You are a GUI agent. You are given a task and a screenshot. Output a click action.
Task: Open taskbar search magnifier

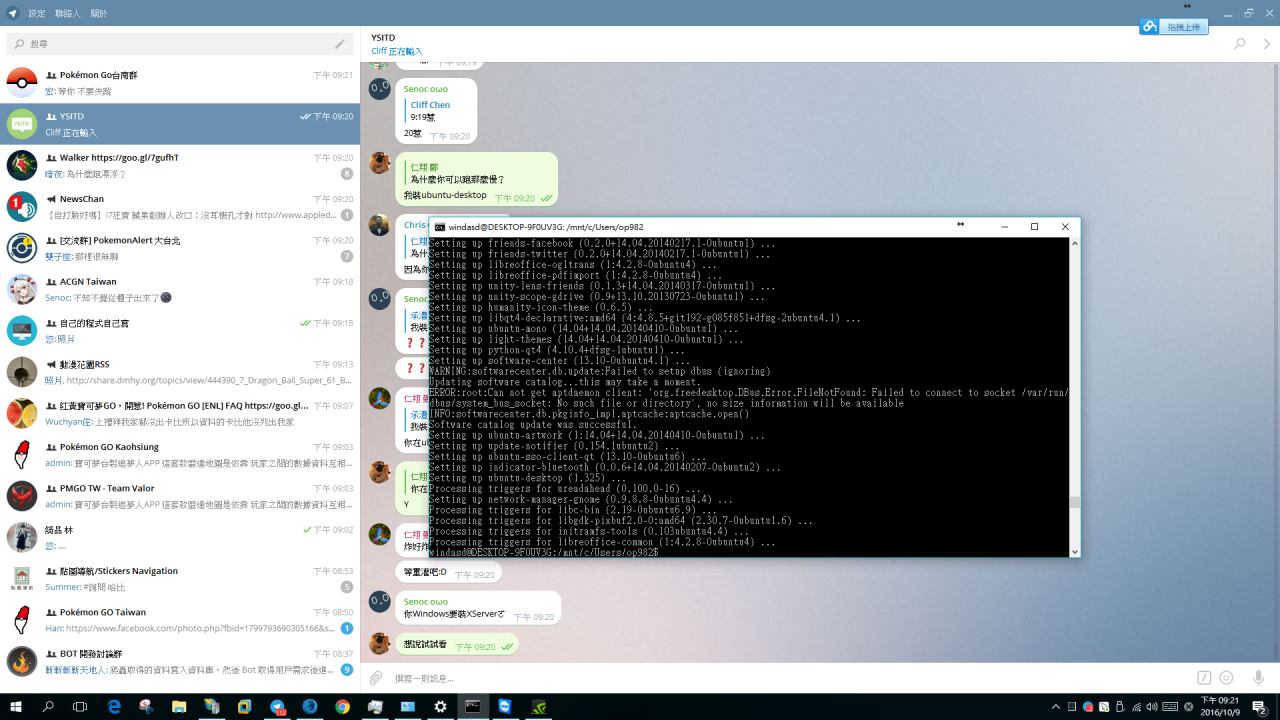[48, 706]
